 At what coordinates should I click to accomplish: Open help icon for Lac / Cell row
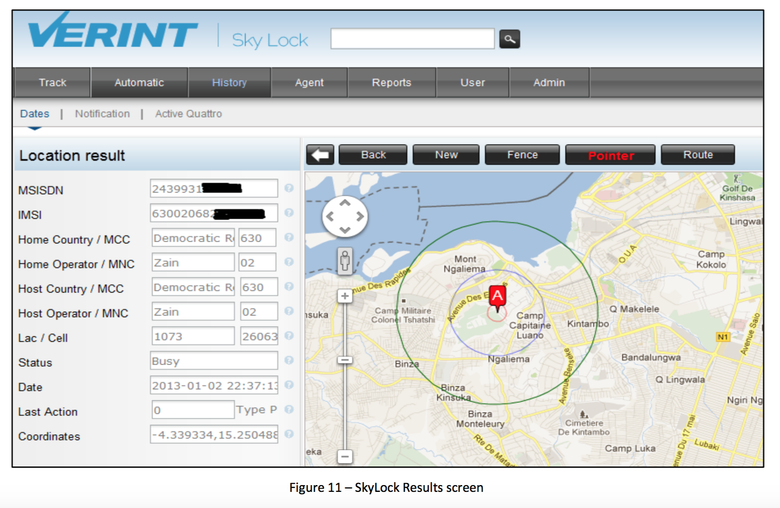[x=289, y=336]
